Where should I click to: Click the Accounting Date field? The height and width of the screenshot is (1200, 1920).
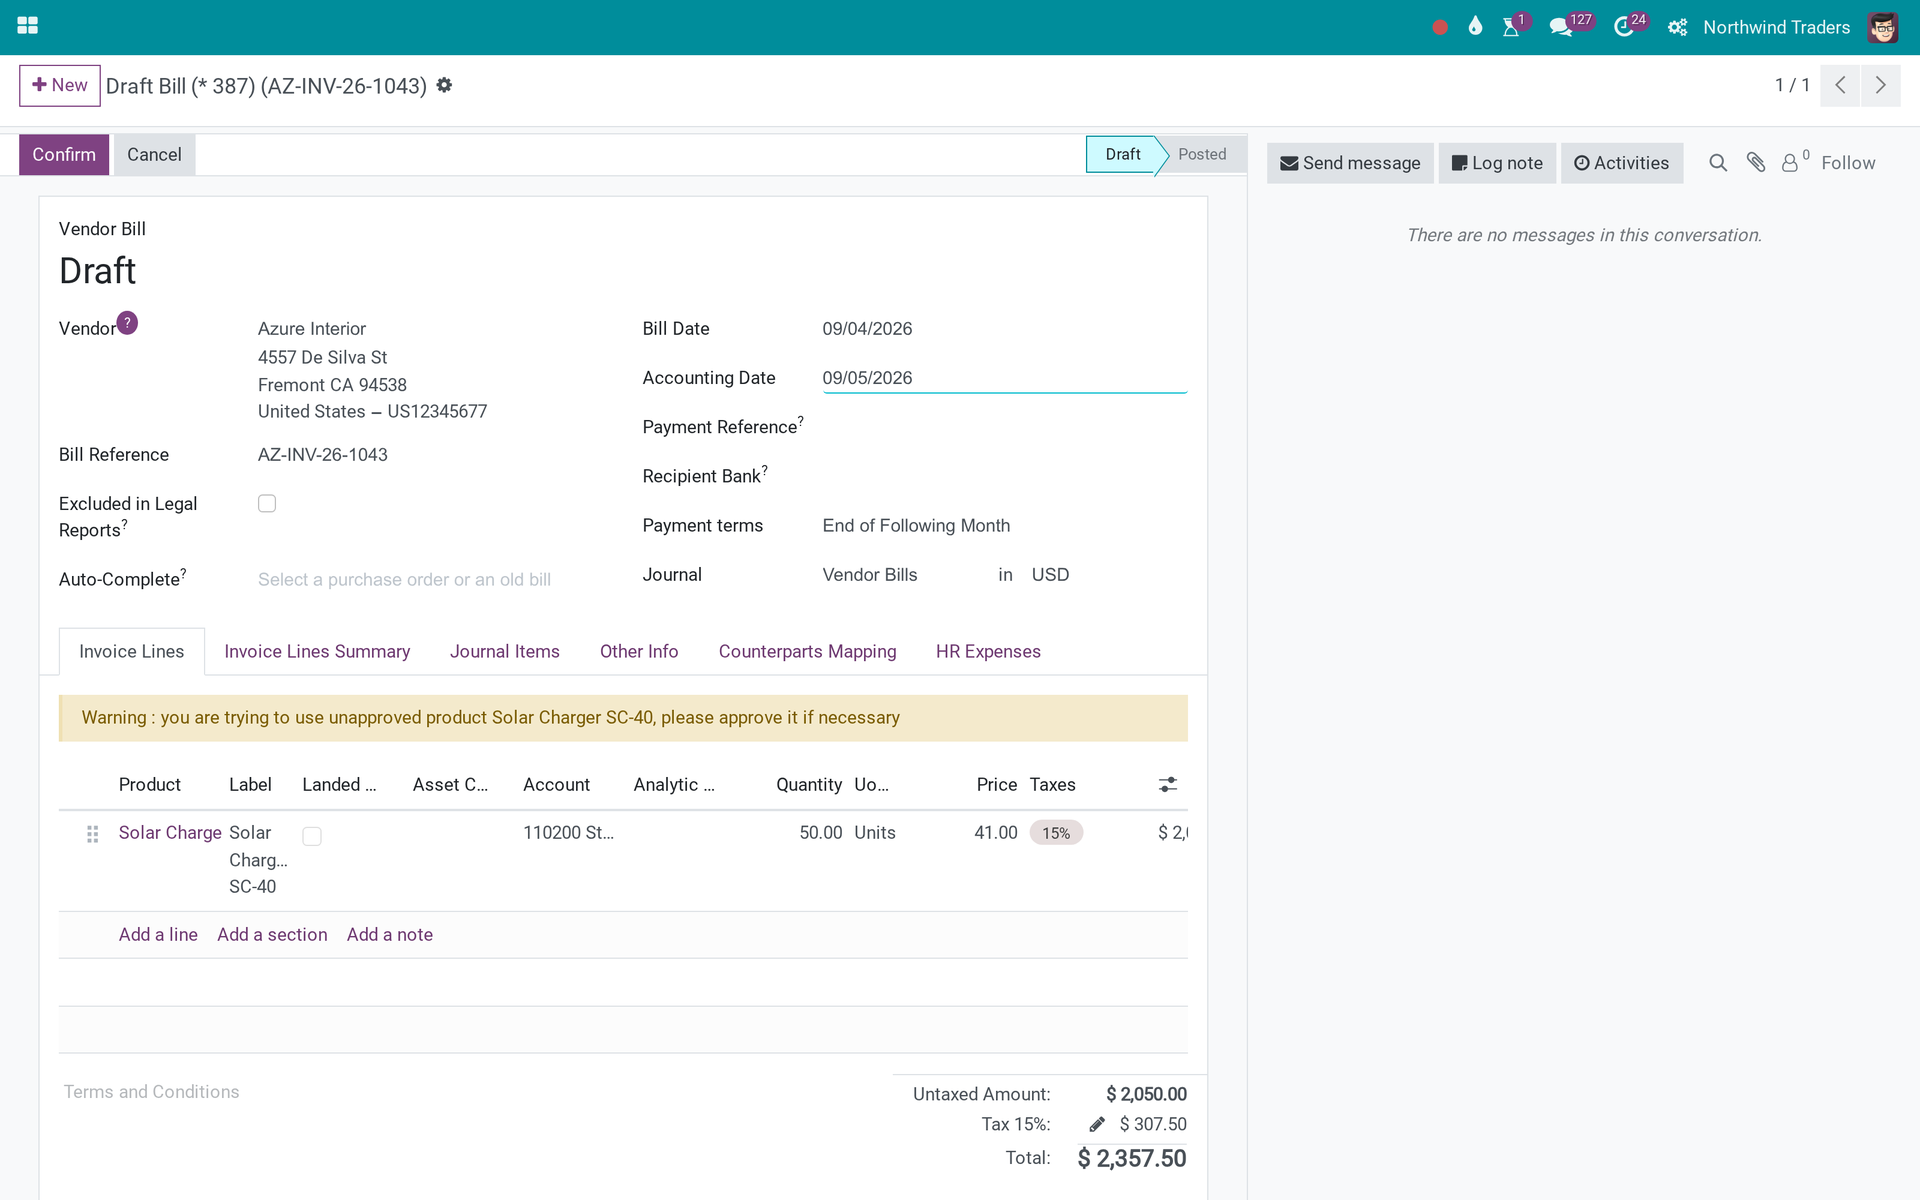tap(1004, 378)
